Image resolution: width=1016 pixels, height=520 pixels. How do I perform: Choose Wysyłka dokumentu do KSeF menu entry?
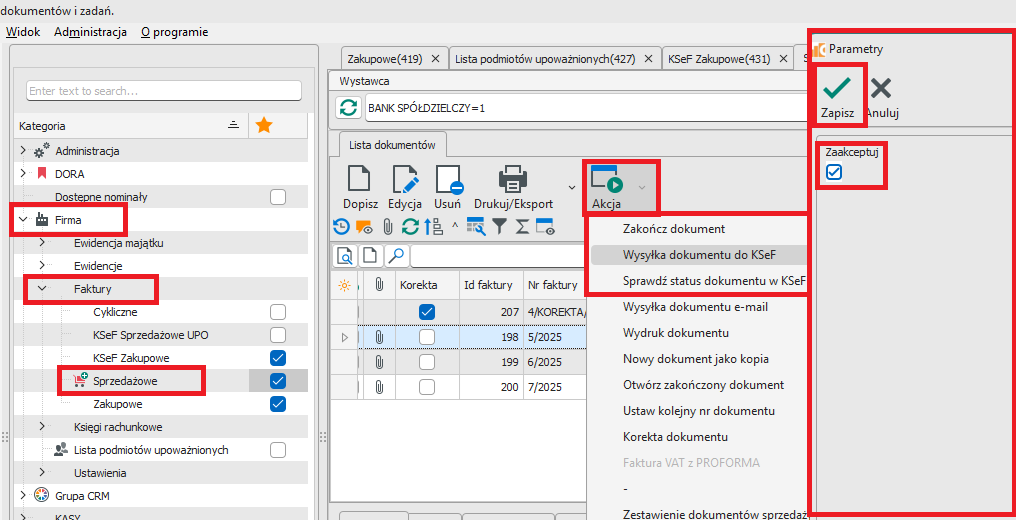tap(698, 255)
